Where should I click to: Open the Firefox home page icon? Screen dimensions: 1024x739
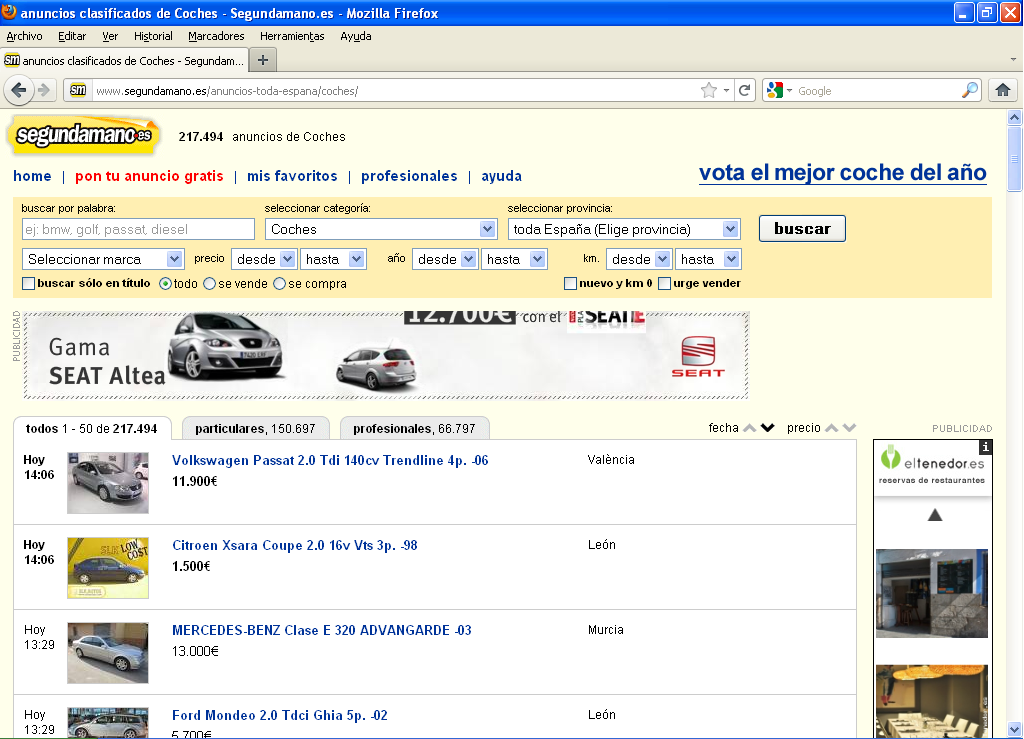pyautogui.click(x=1003, y=90)
